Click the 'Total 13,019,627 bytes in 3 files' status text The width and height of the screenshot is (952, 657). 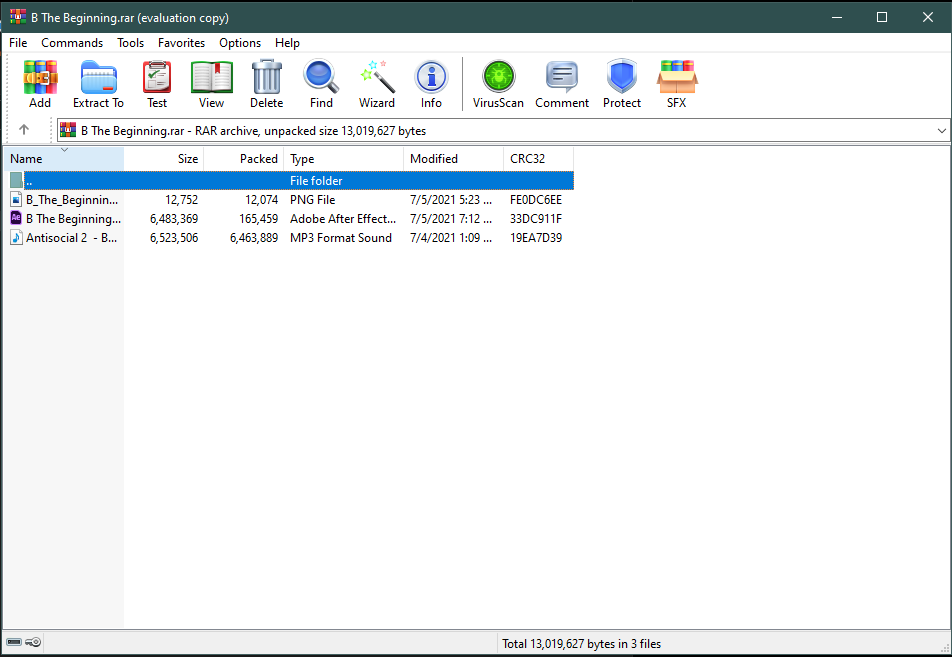point(582,644)
